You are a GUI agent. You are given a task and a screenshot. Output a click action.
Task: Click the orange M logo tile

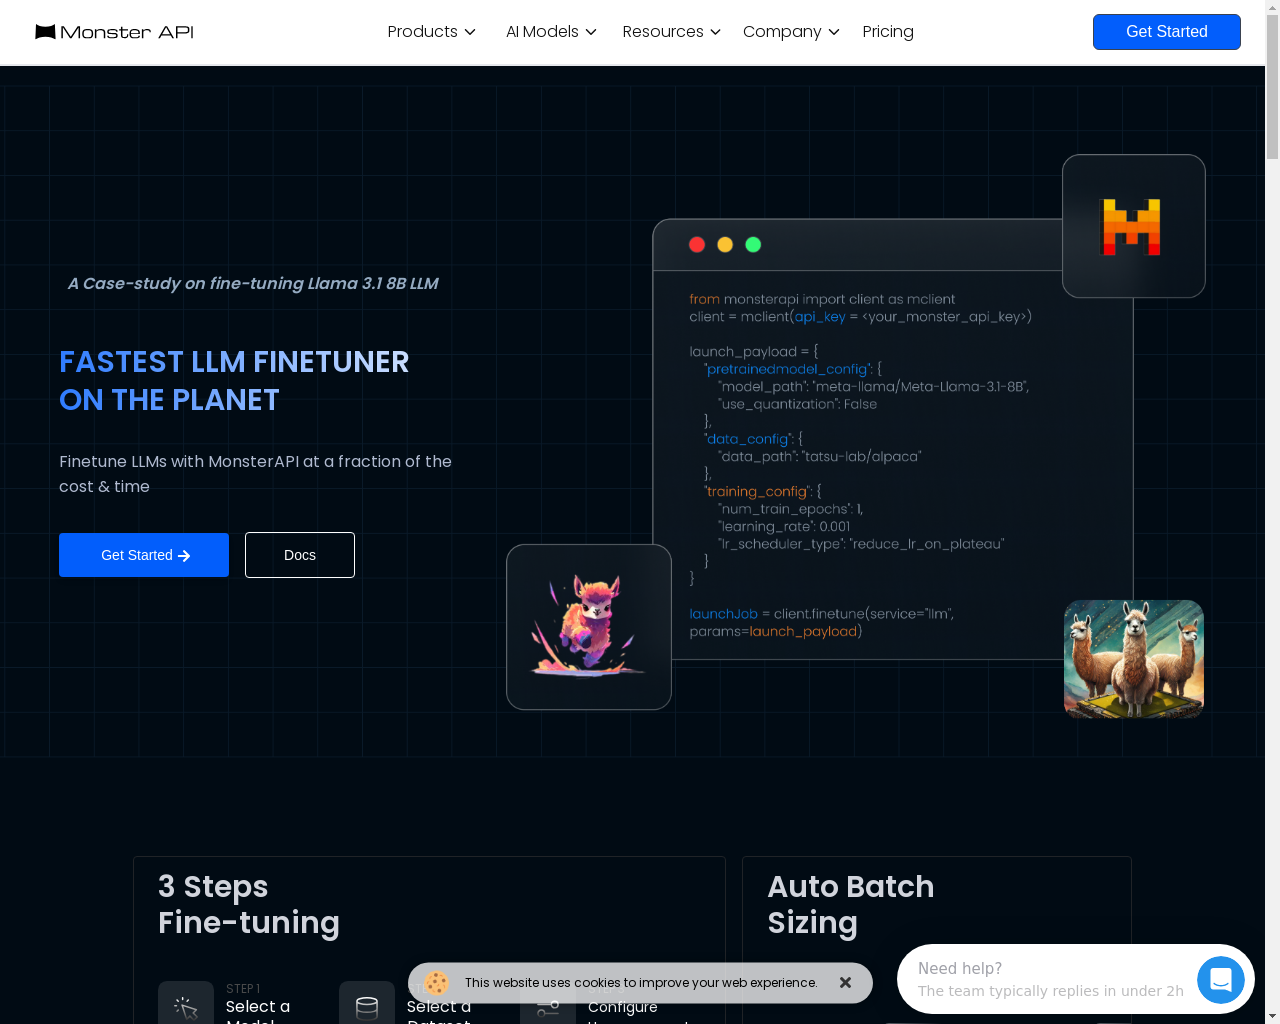[x=1134, y=226]
